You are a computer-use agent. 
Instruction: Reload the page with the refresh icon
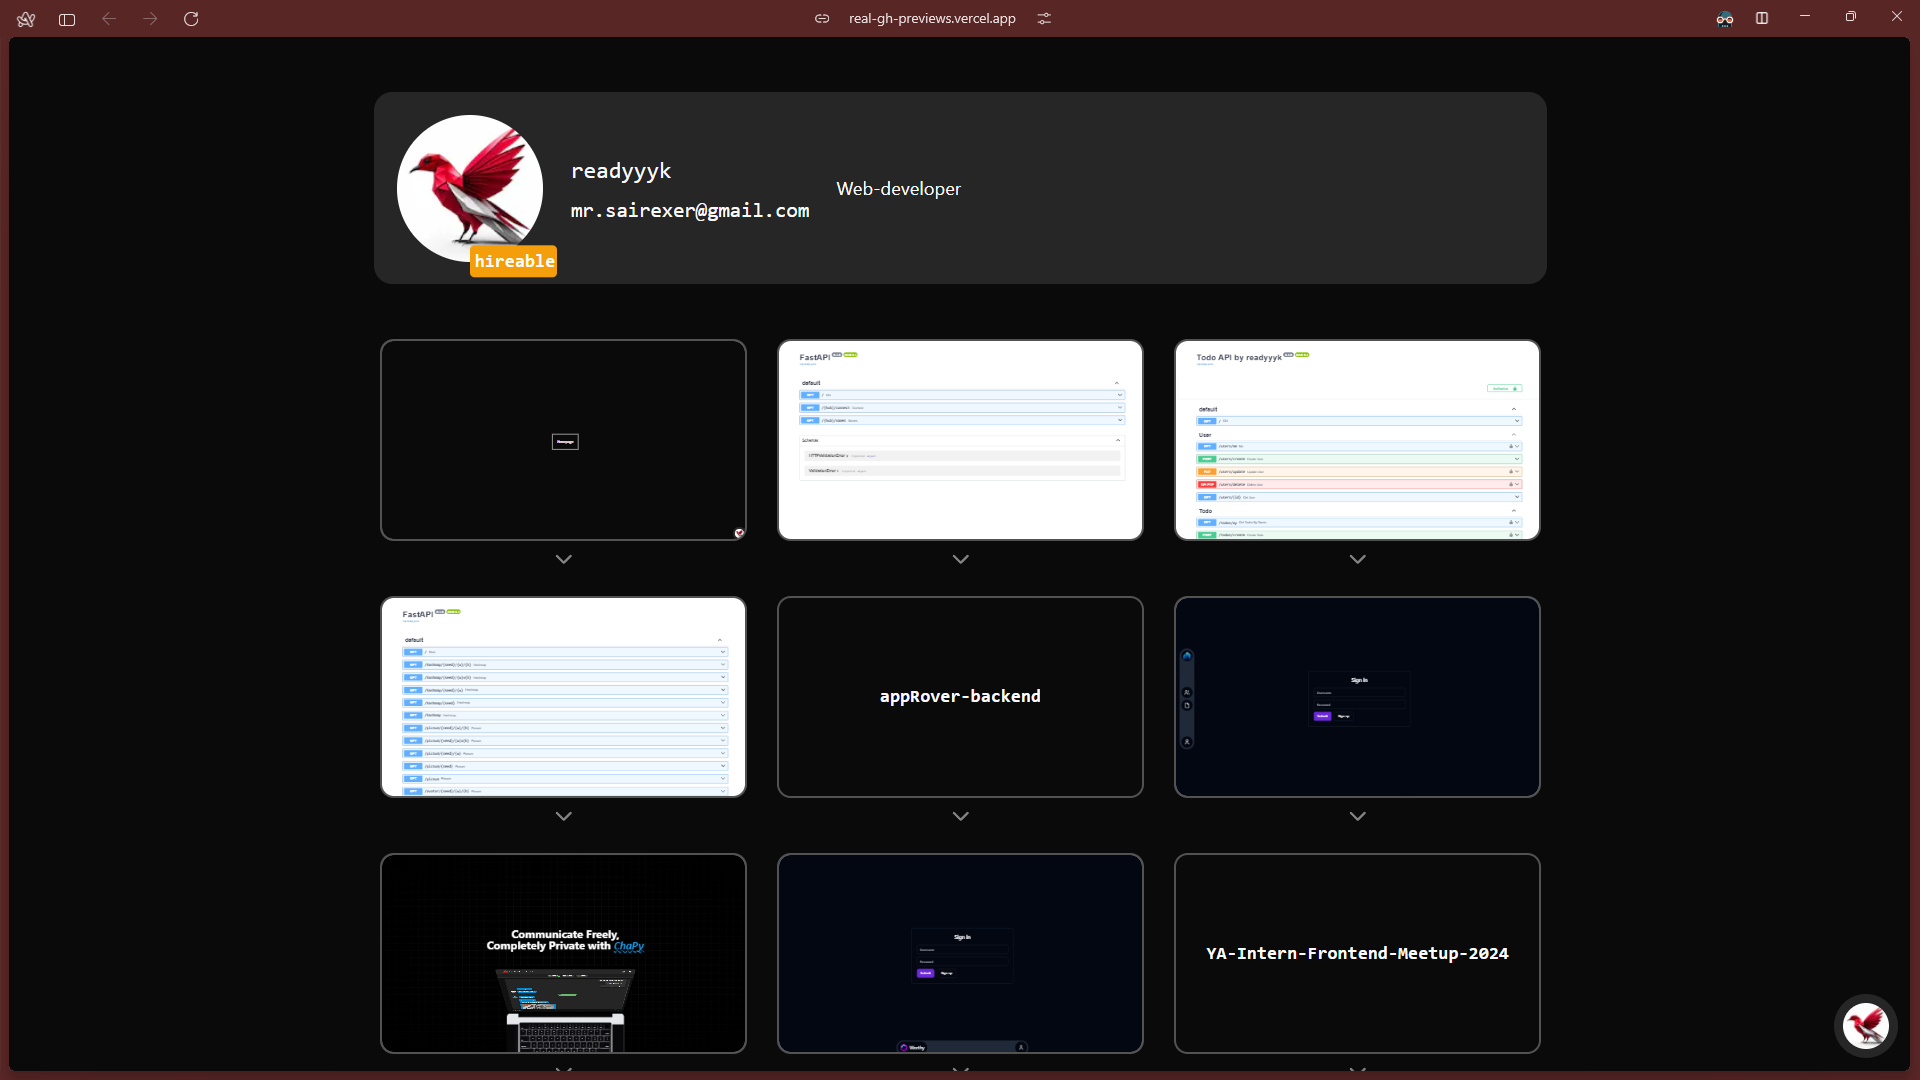[x=191, y=19]
